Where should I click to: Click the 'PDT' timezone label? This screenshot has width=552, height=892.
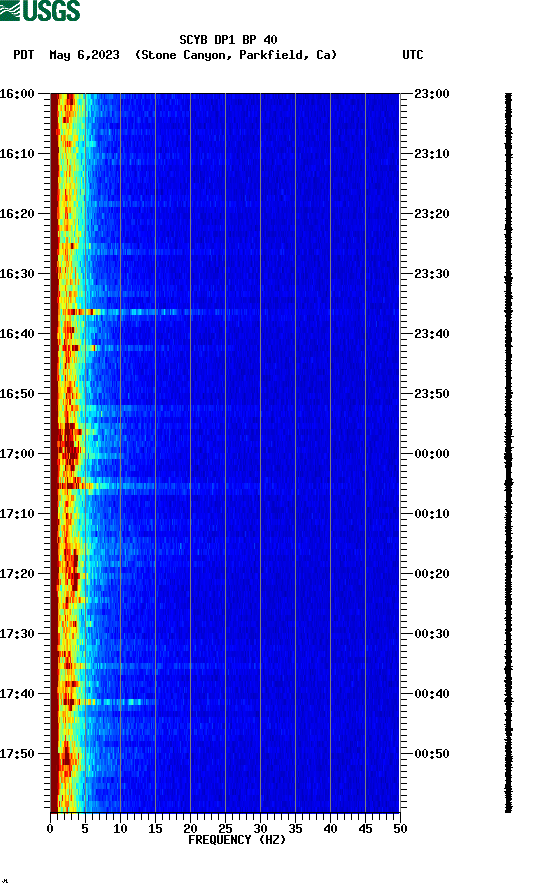point(24,55)
